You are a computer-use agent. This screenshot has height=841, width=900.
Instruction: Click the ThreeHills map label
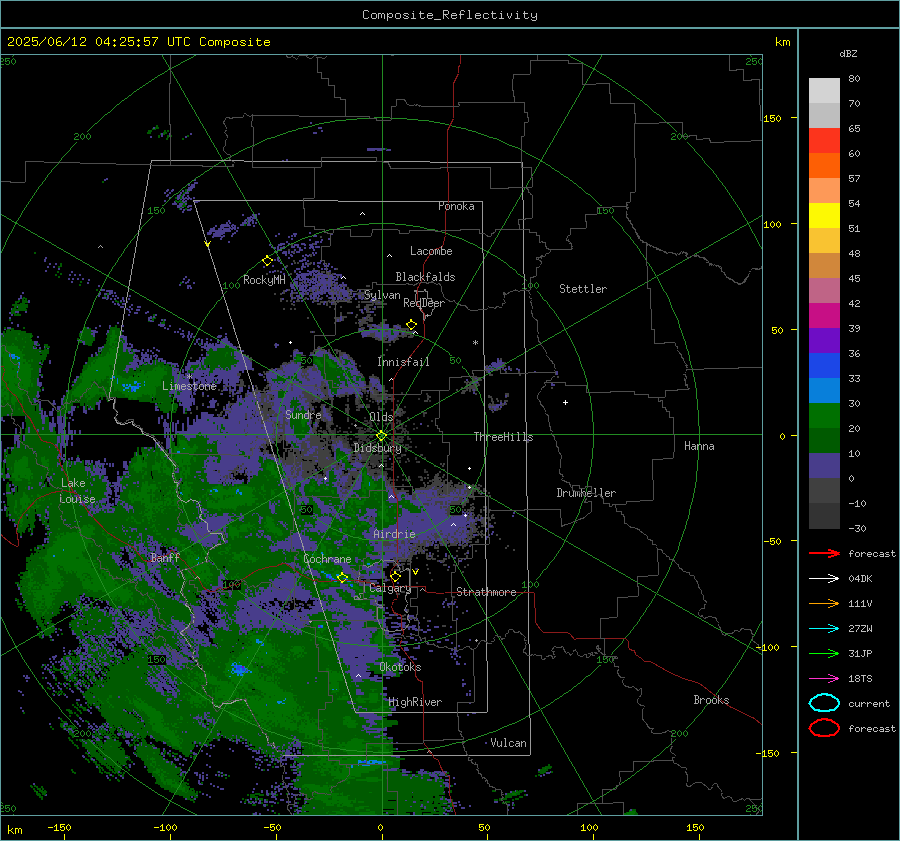(x=503, y=437)
